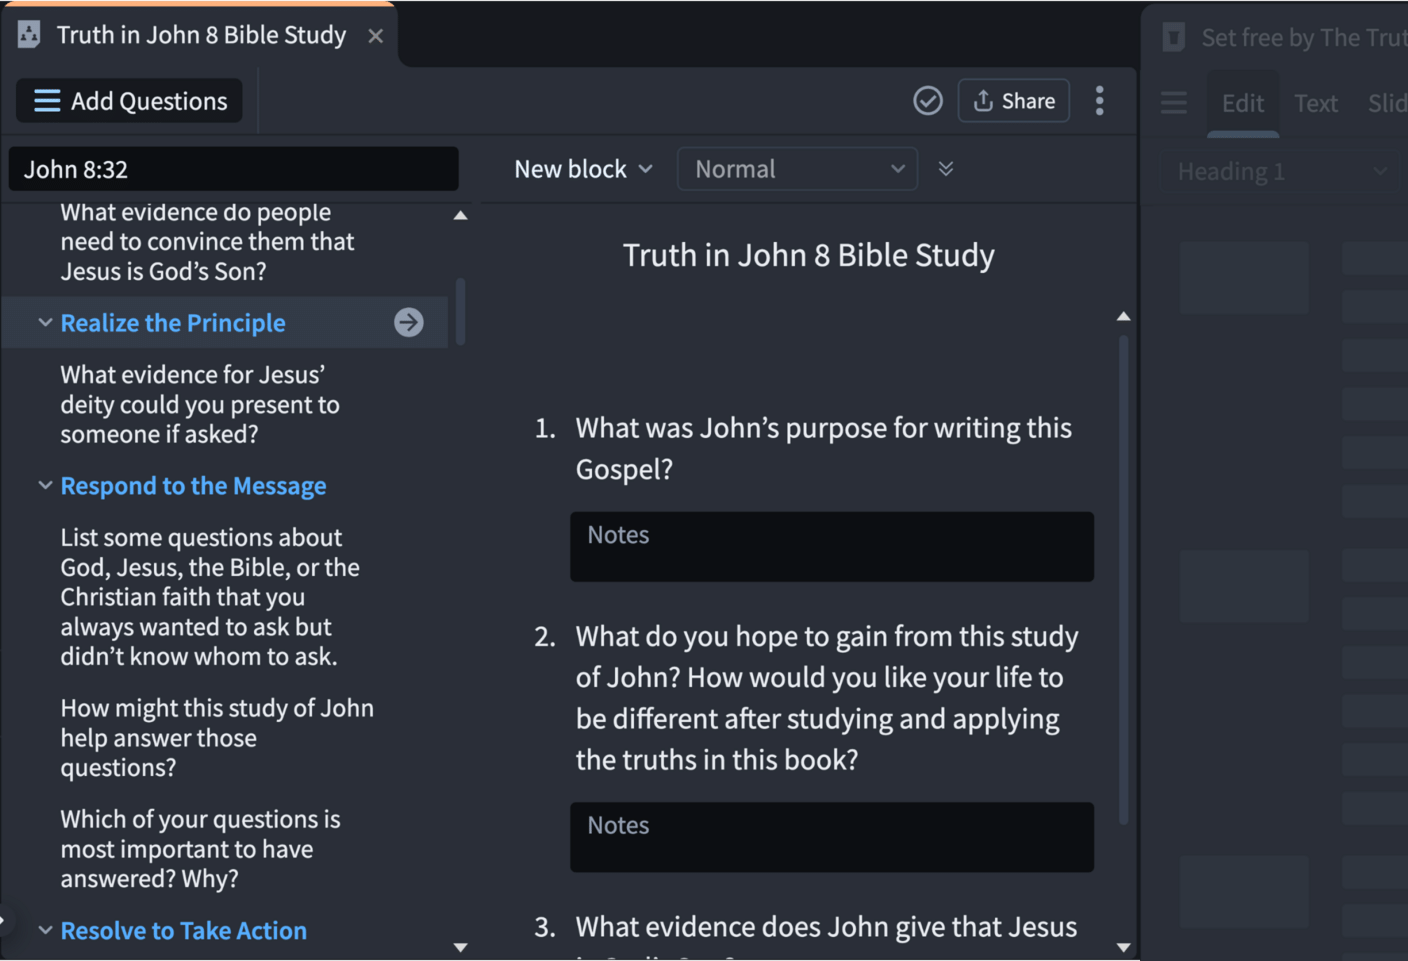This screenshot has height=961, width=1408.
Task: Share the Bible study document
Action: coord(1013,101)
